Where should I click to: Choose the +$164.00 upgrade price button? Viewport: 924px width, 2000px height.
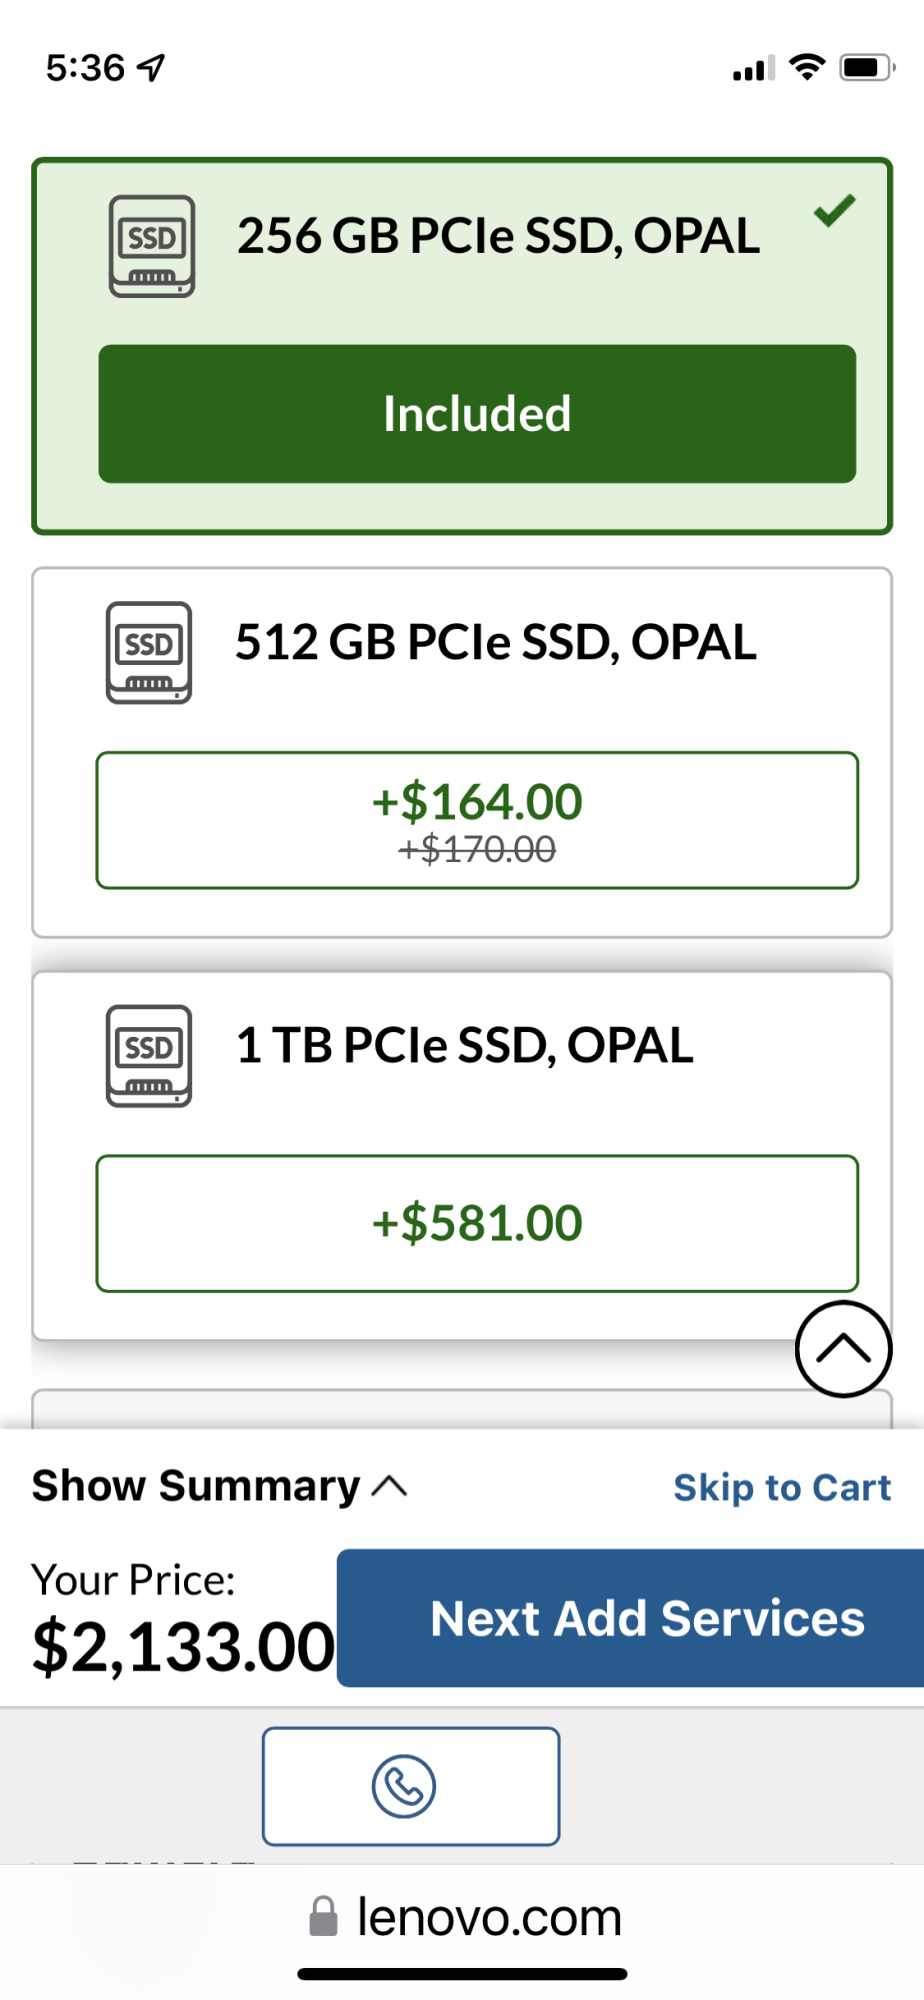[477, 820]
